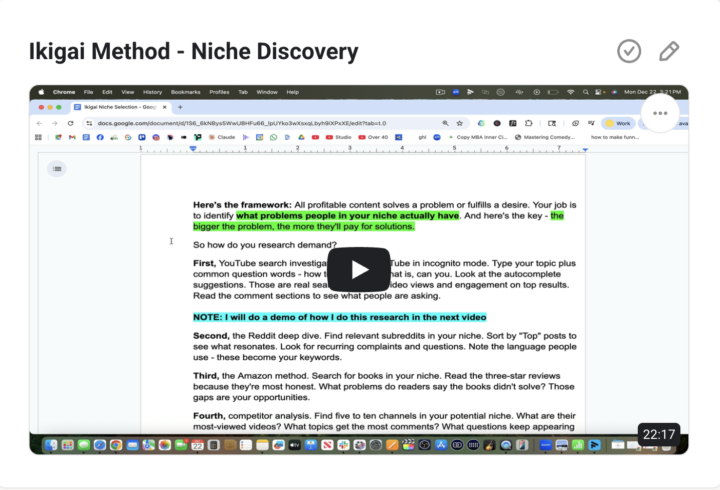Open the Chrome extensions puzzle icon
Image resolution: width=720 pixels, height=490 pixels.
(529, 123)
